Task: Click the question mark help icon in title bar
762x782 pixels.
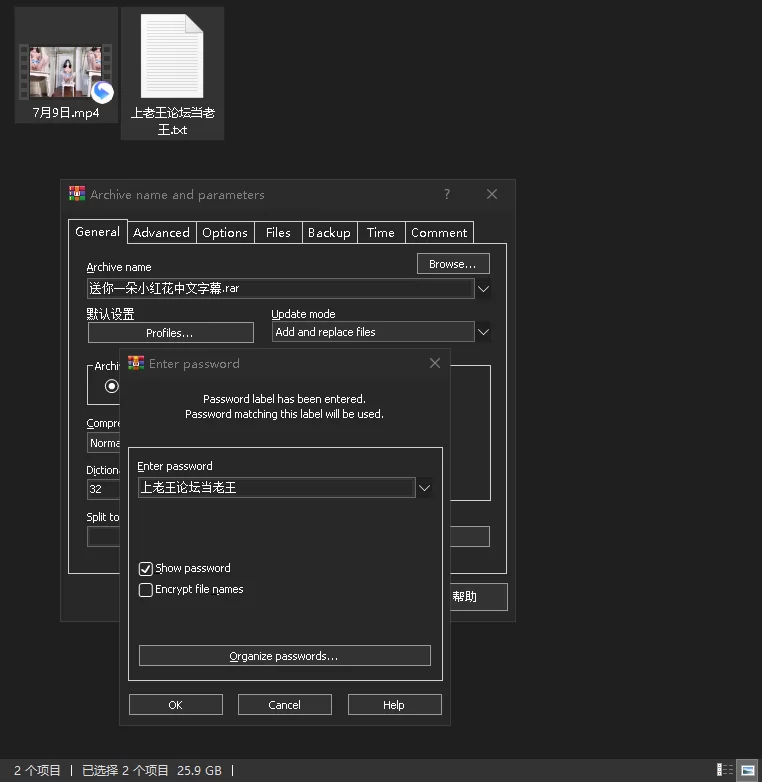Action: pos(447,194)
